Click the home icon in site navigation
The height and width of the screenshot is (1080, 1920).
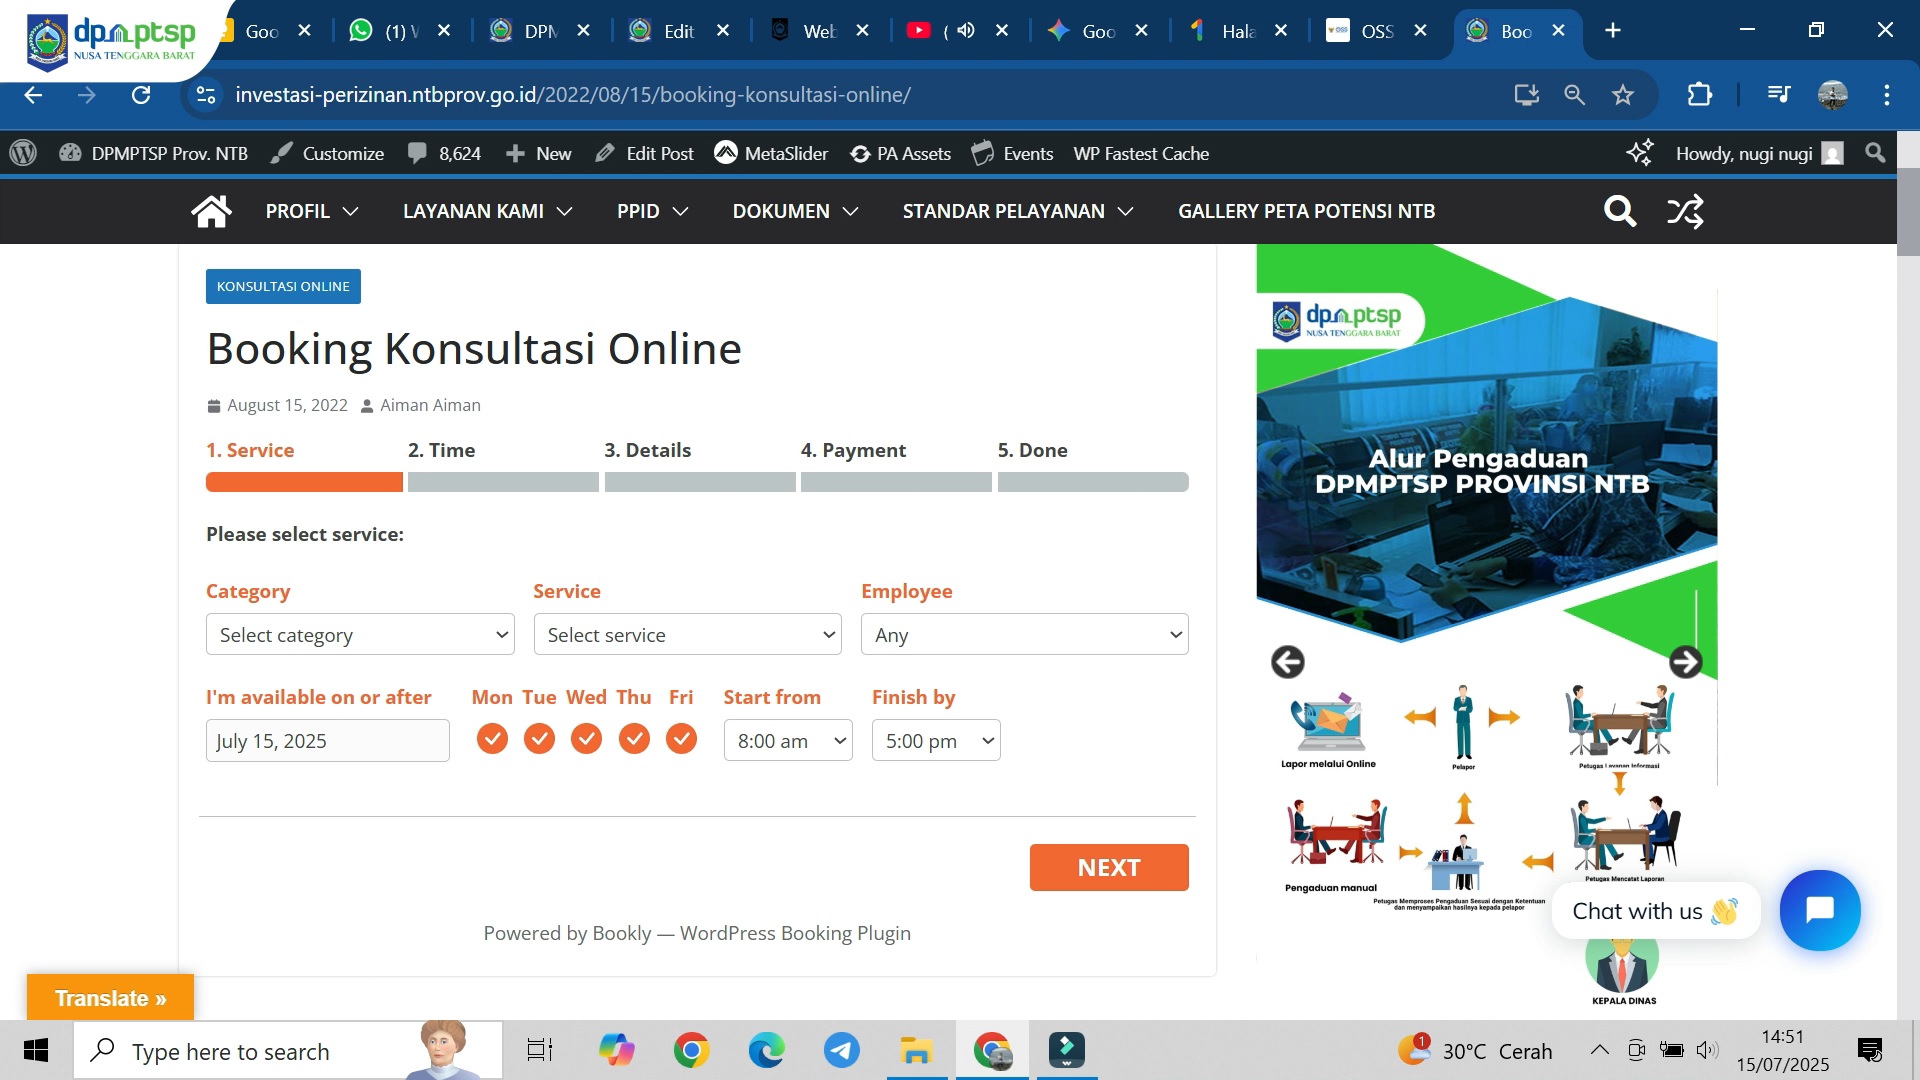(x=211, y=211)
